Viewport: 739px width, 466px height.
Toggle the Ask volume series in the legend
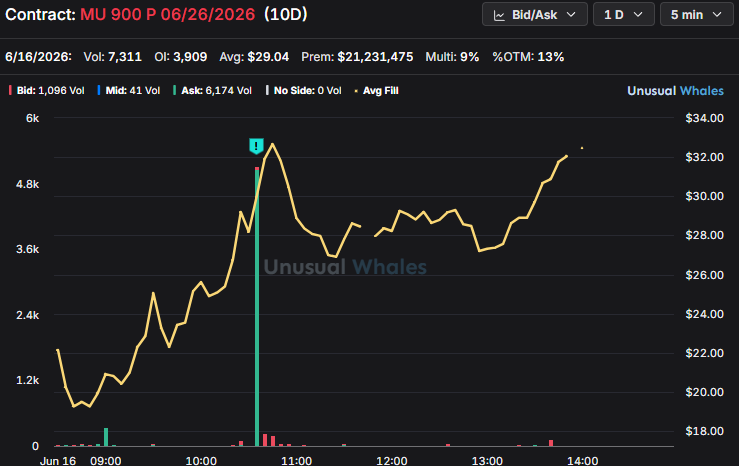[212, 90]
